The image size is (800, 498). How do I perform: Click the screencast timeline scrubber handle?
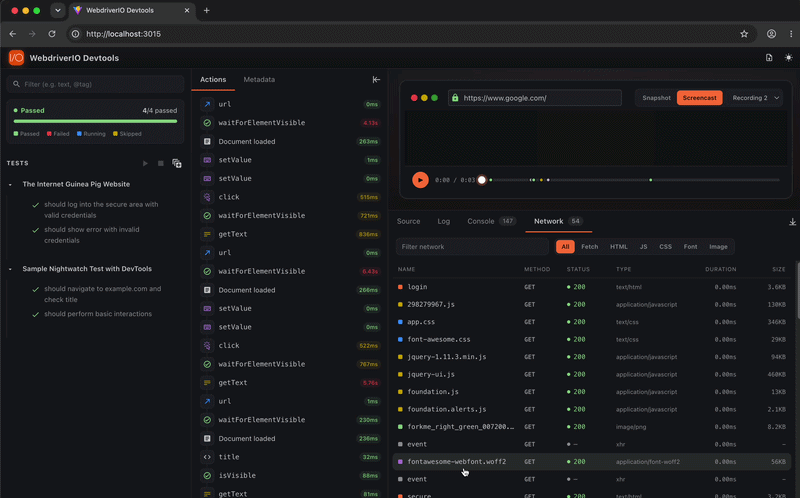pos(482,180)
